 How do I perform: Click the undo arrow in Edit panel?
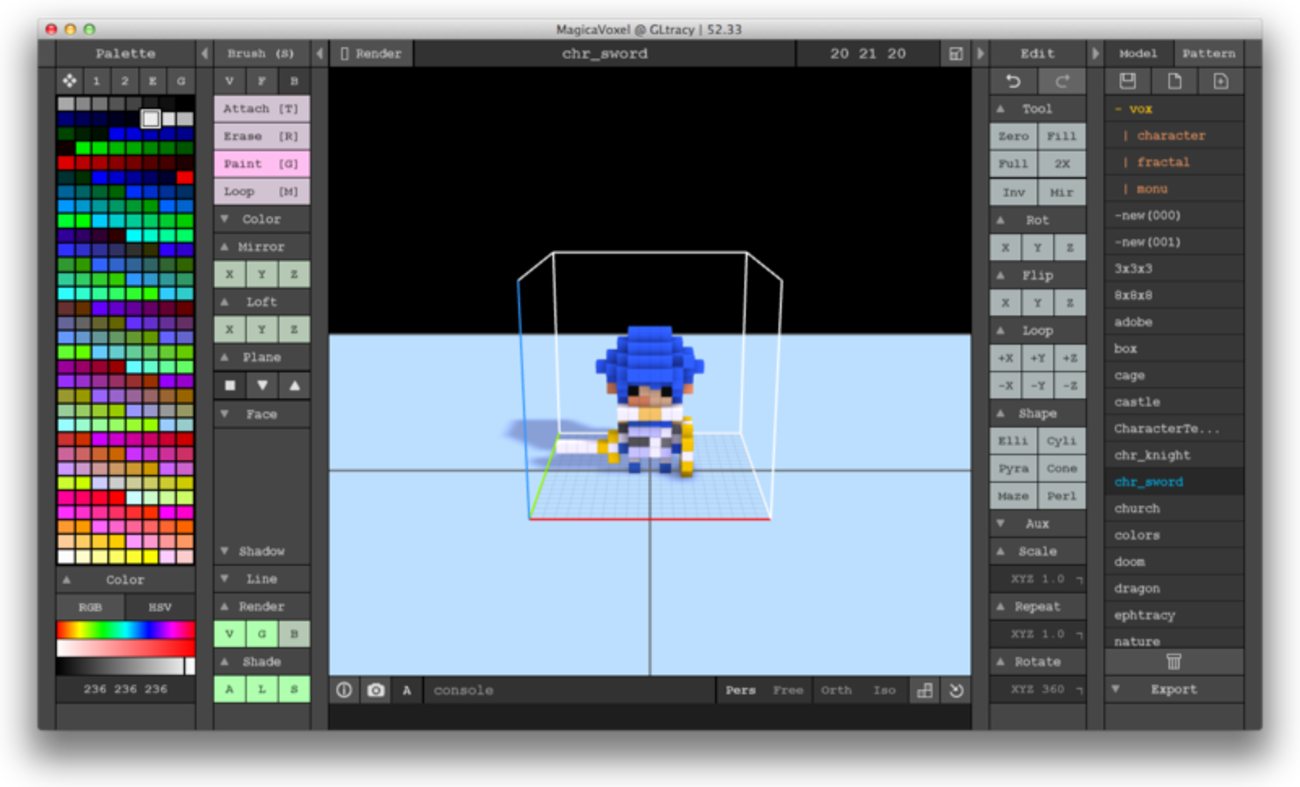pyautogui.click(x=1013, y=82)
